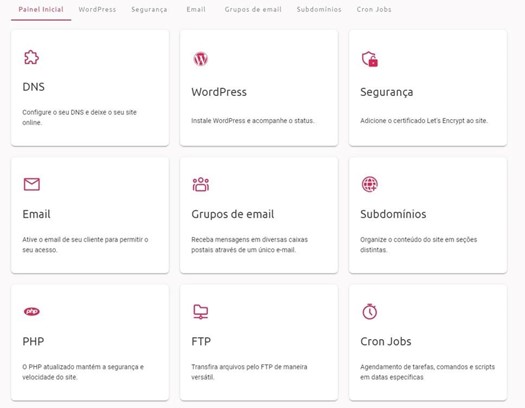
Task: Switch to the Cron Jobs tab
Action: point(374,9)
